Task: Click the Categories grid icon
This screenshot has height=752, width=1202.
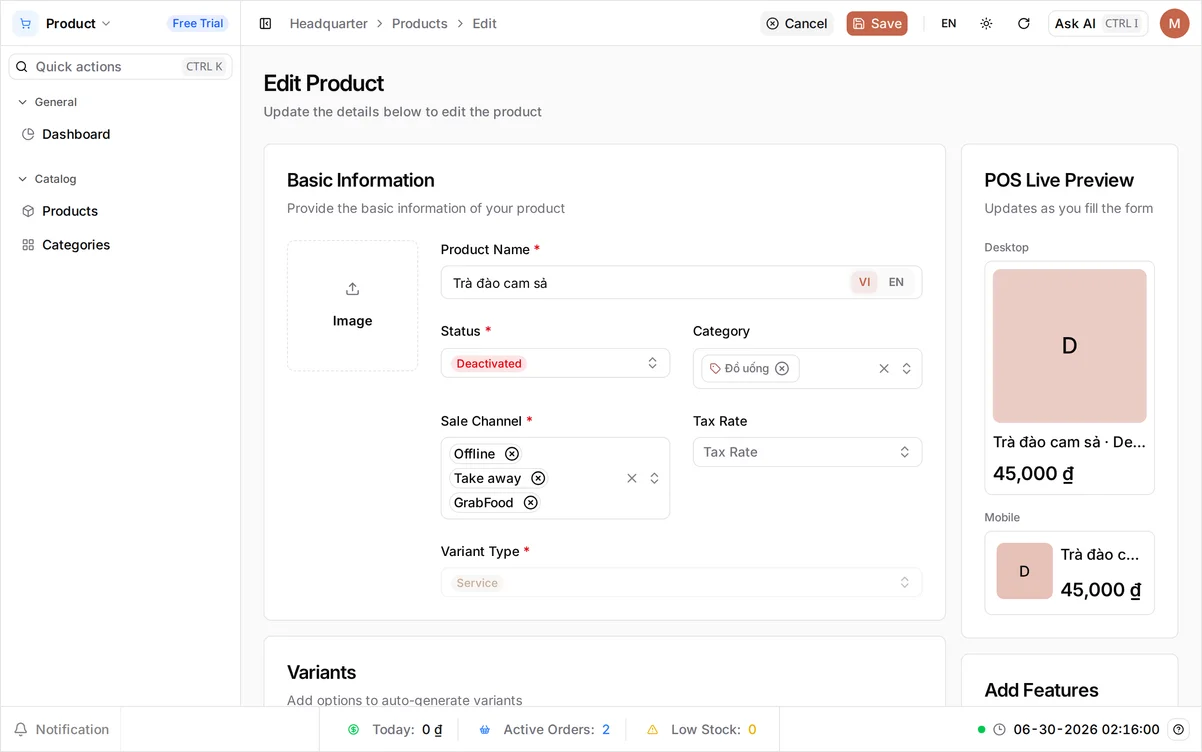Action: point(28,245)
